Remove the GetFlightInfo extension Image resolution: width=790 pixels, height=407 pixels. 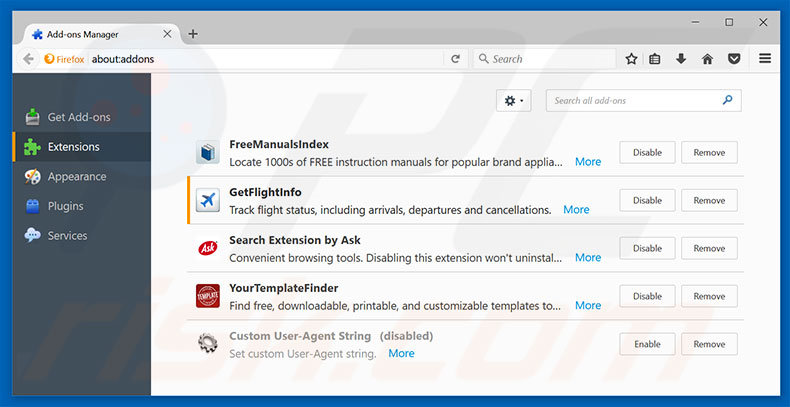(709, 200)
